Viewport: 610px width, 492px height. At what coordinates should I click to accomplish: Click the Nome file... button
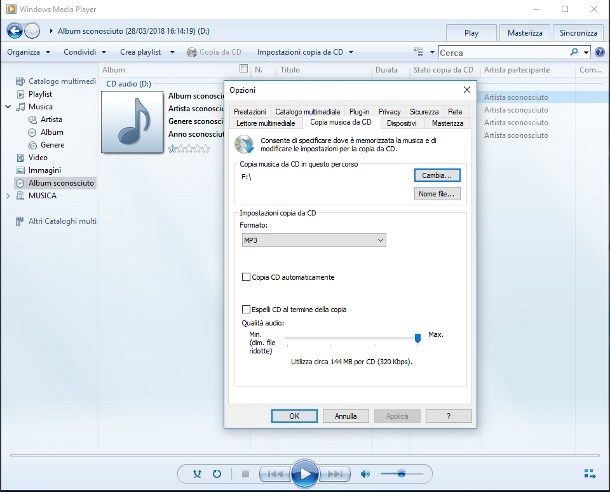[437, 194]
